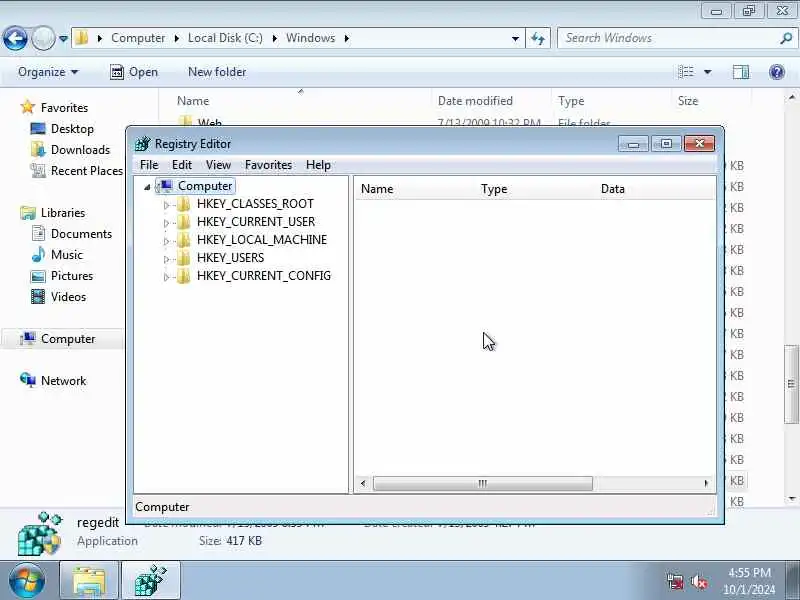This screenshot has height=600, width=800.
Task: Select the HKEY_CURRENT_USER folder icon
Action: click(x=184, y=222)
